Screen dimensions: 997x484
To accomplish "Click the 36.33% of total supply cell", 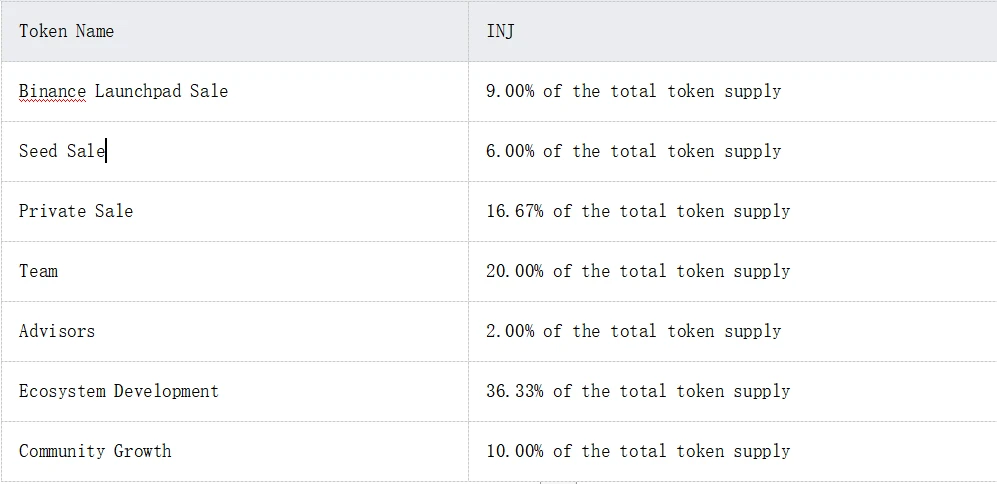I will [x=638, y=391].
